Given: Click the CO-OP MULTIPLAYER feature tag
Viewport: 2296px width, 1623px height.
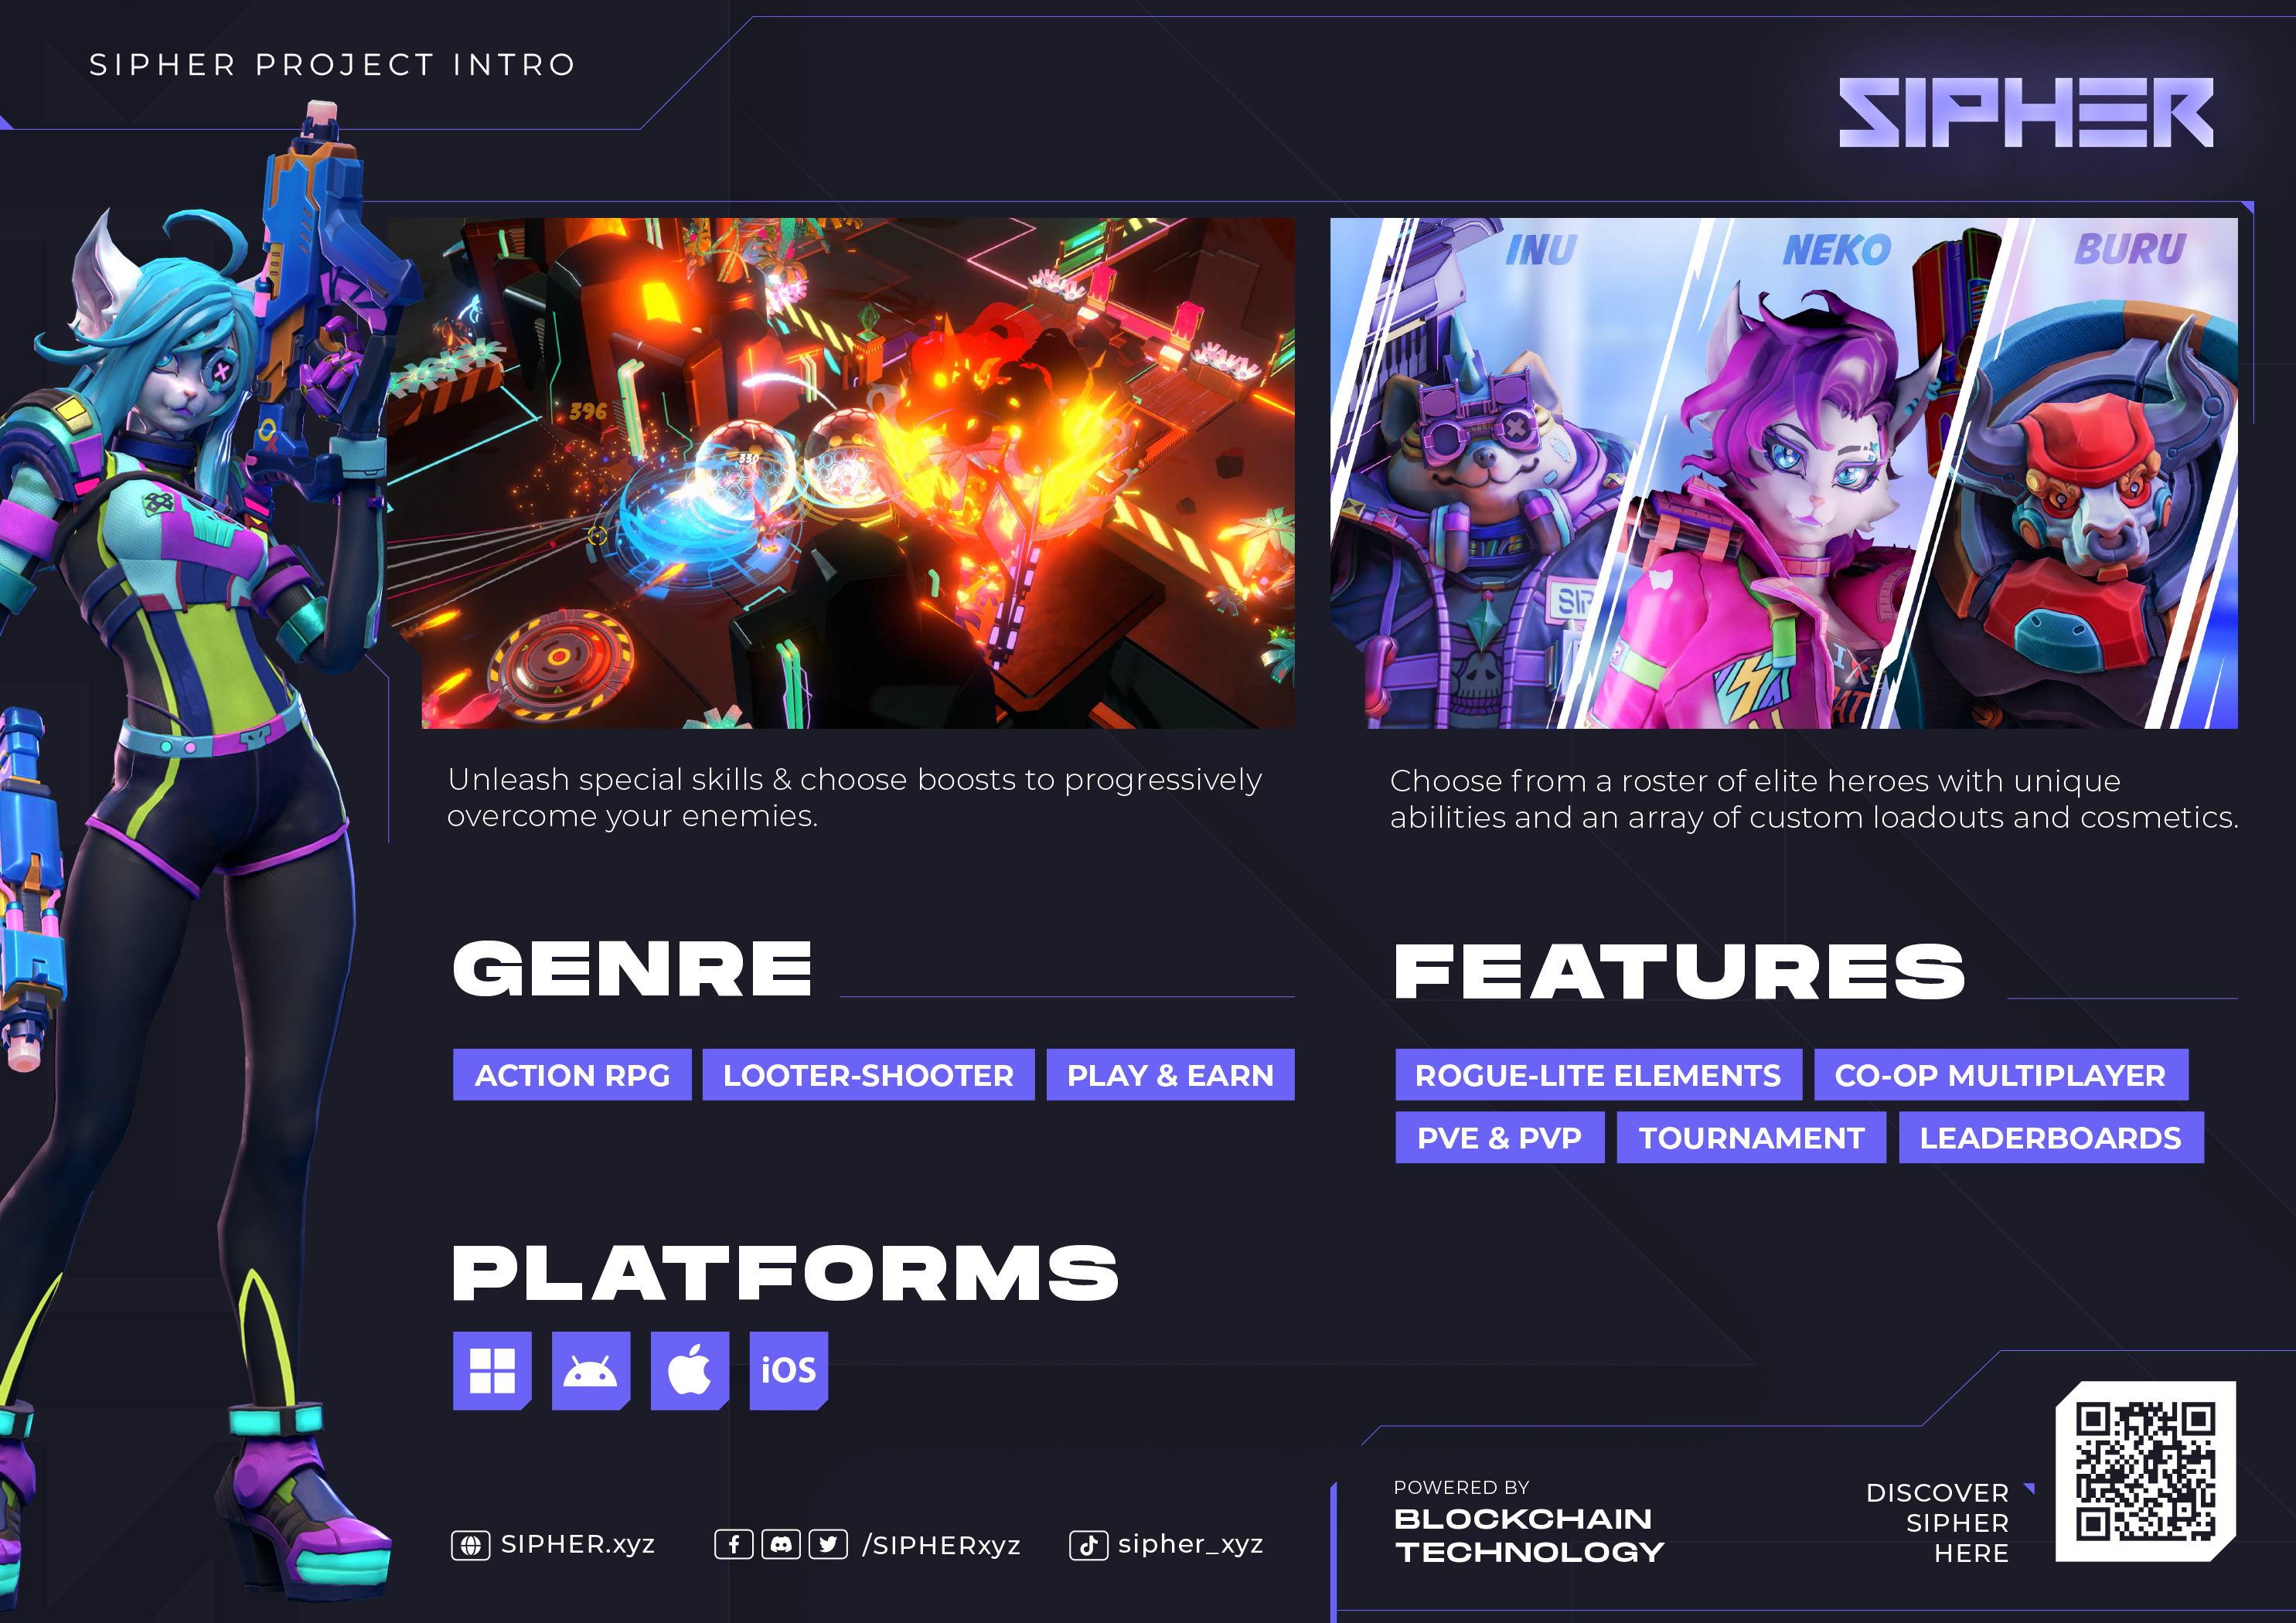Looking at the screenshot, I should [x=2000, y=1075].
